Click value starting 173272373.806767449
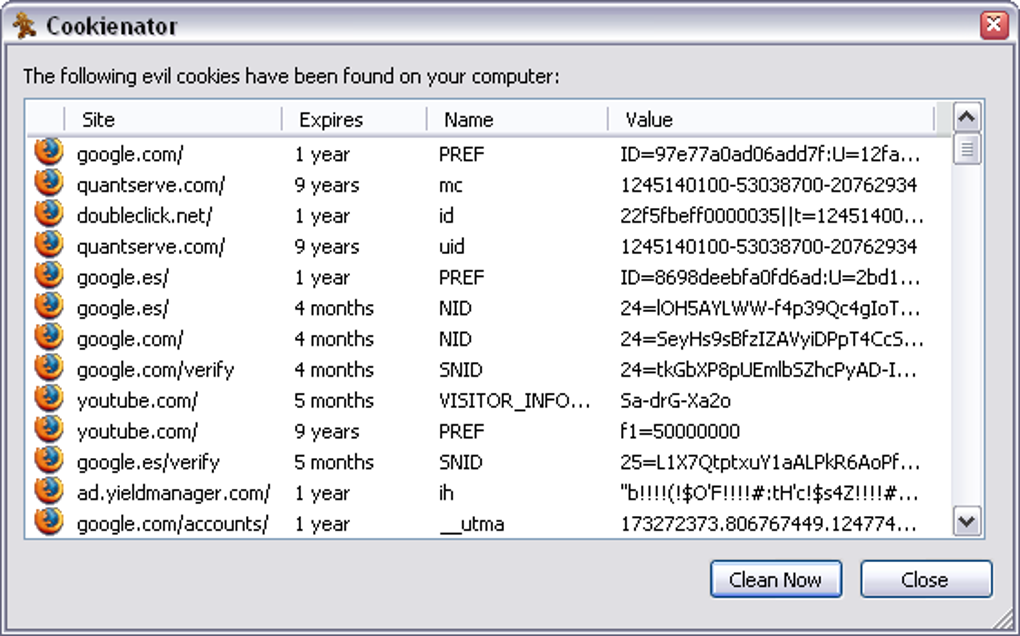This screenshot has width=1020, height=636. coord(768,524)
